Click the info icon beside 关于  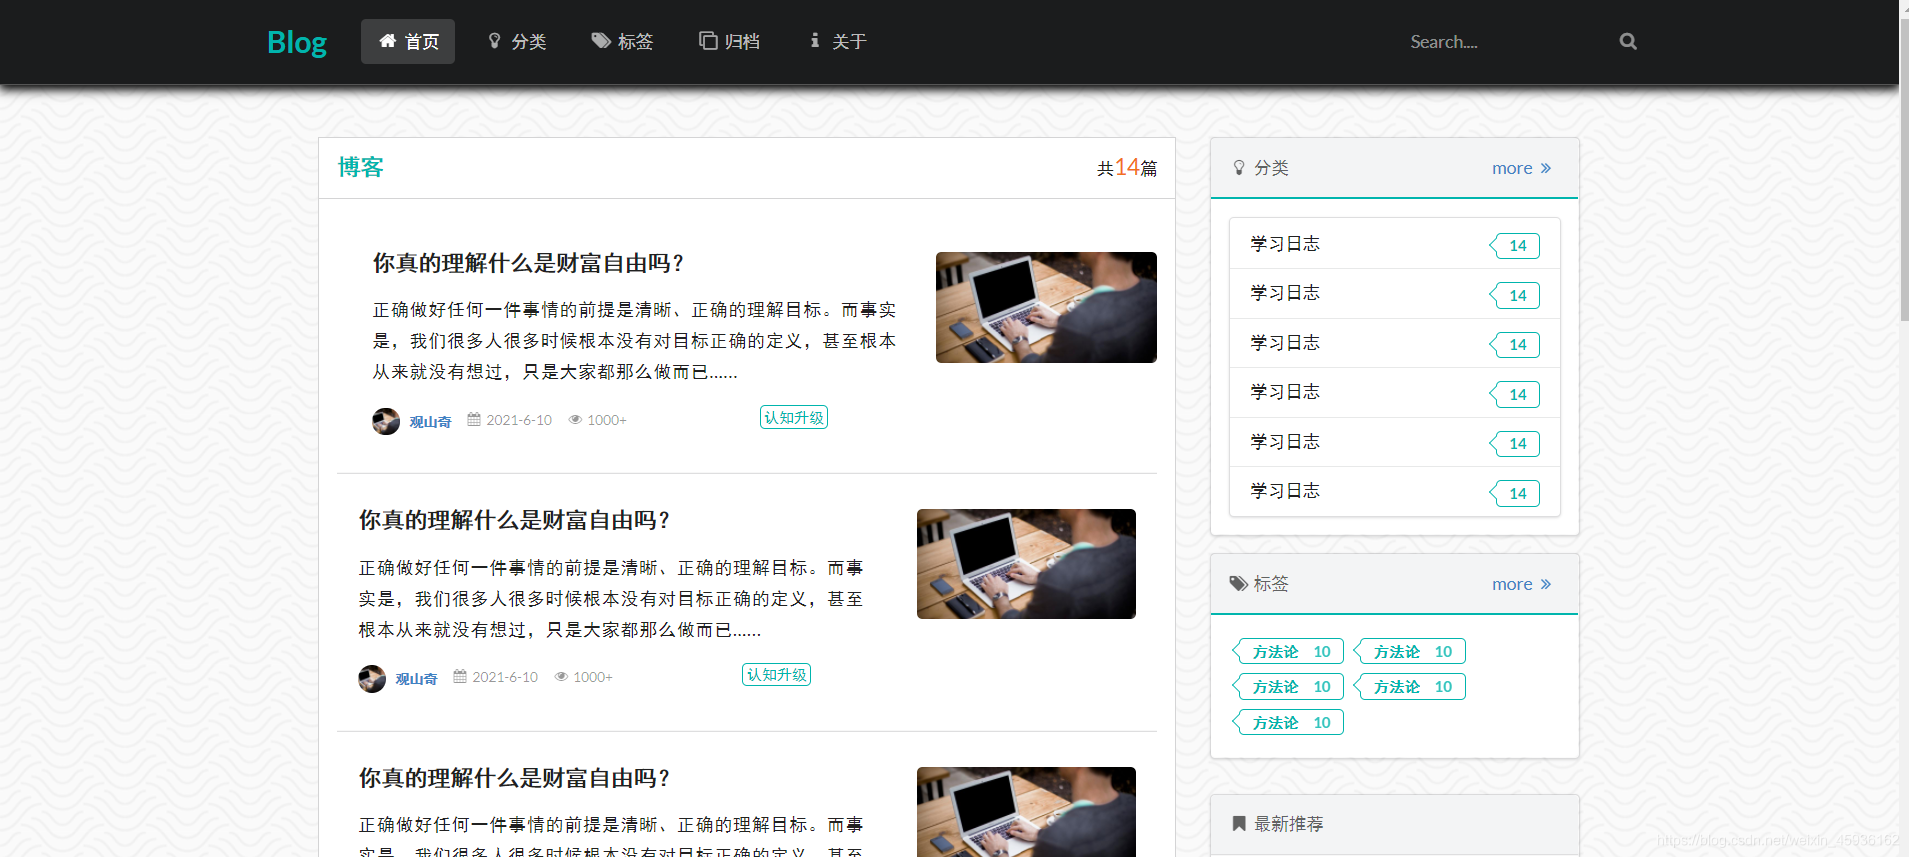(815, 41)
